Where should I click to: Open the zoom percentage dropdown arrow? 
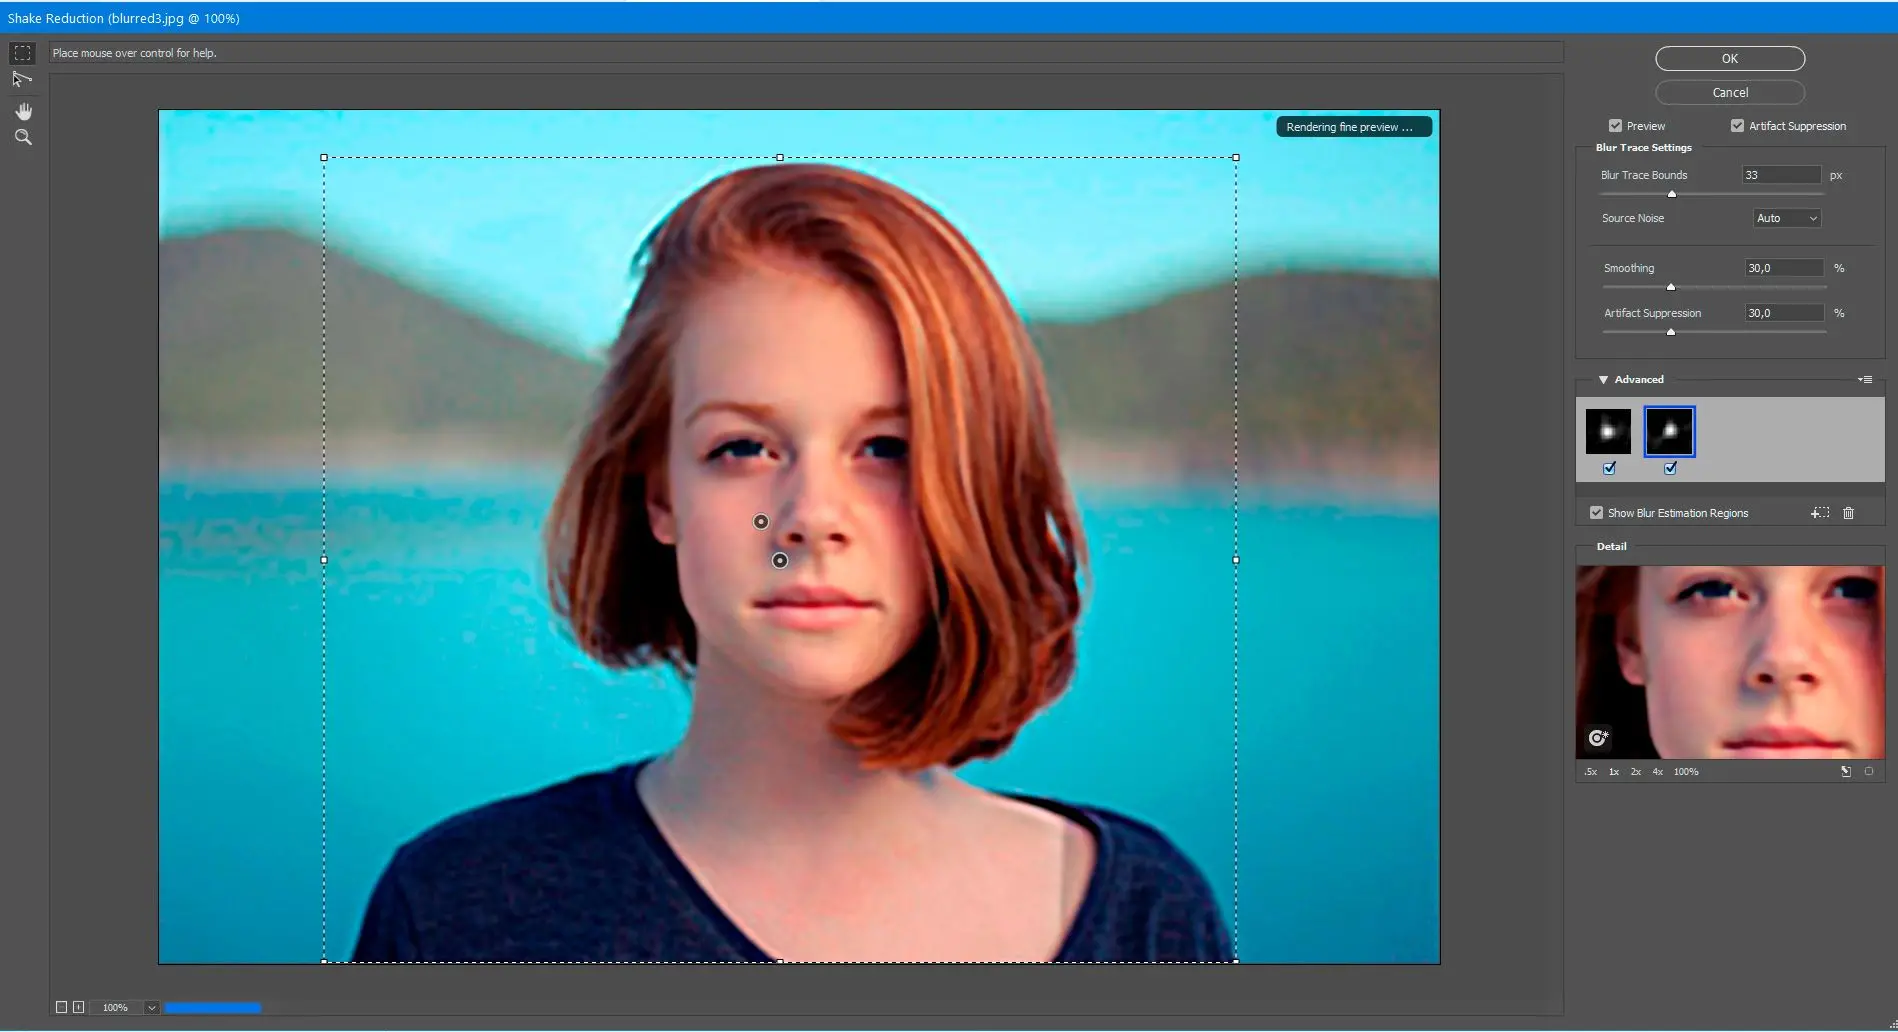[152, 1008]
